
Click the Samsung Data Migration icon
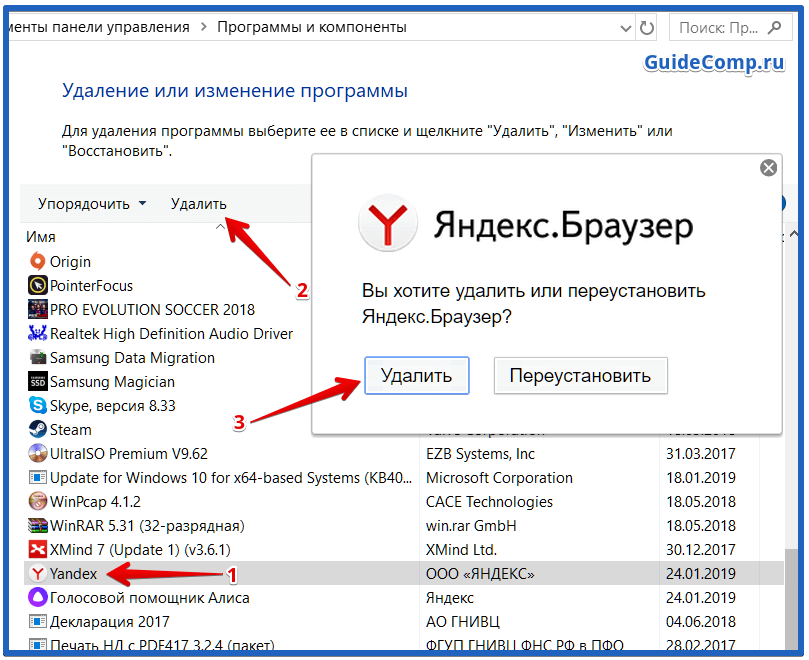coord(37,358)
